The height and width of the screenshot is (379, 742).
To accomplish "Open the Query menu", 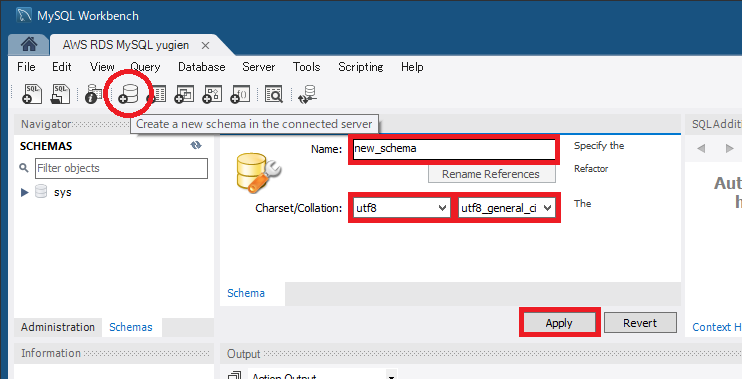I will (x=145, y=67).
